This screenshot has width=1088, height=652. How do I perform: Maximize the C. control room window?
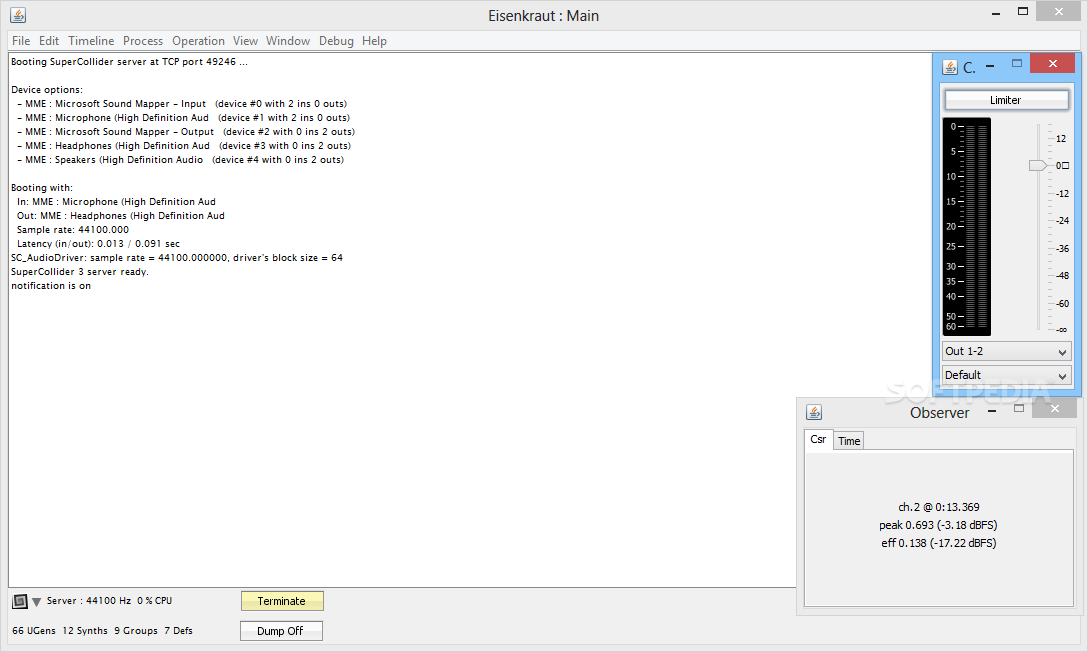(x=1017, y=63)
